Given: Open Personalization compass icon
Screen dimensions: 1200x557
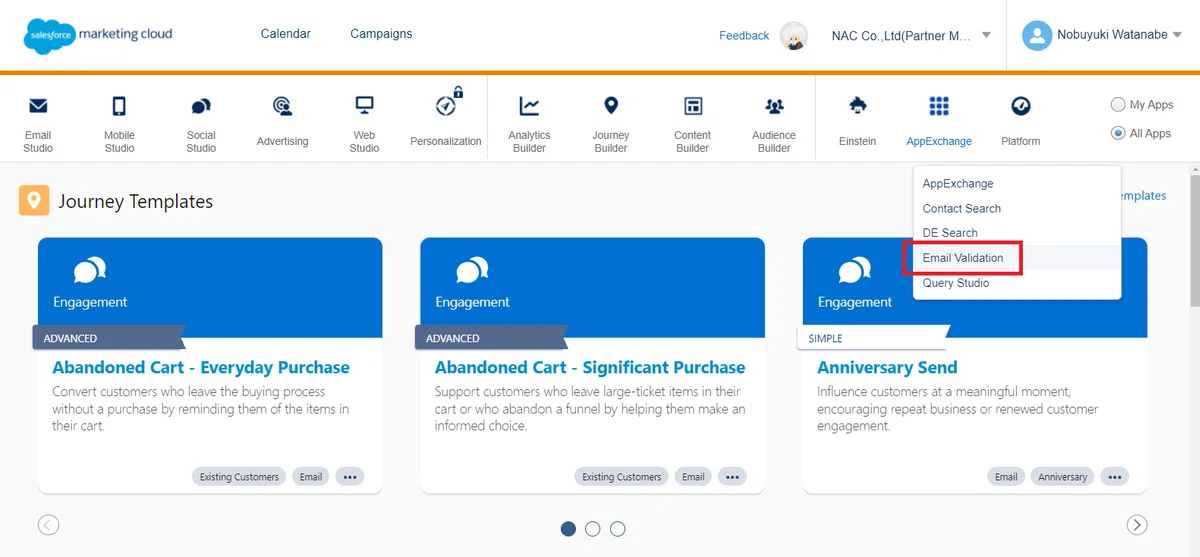Looking at the screenshot, I should pyautogui.click(x=447, y=104).
